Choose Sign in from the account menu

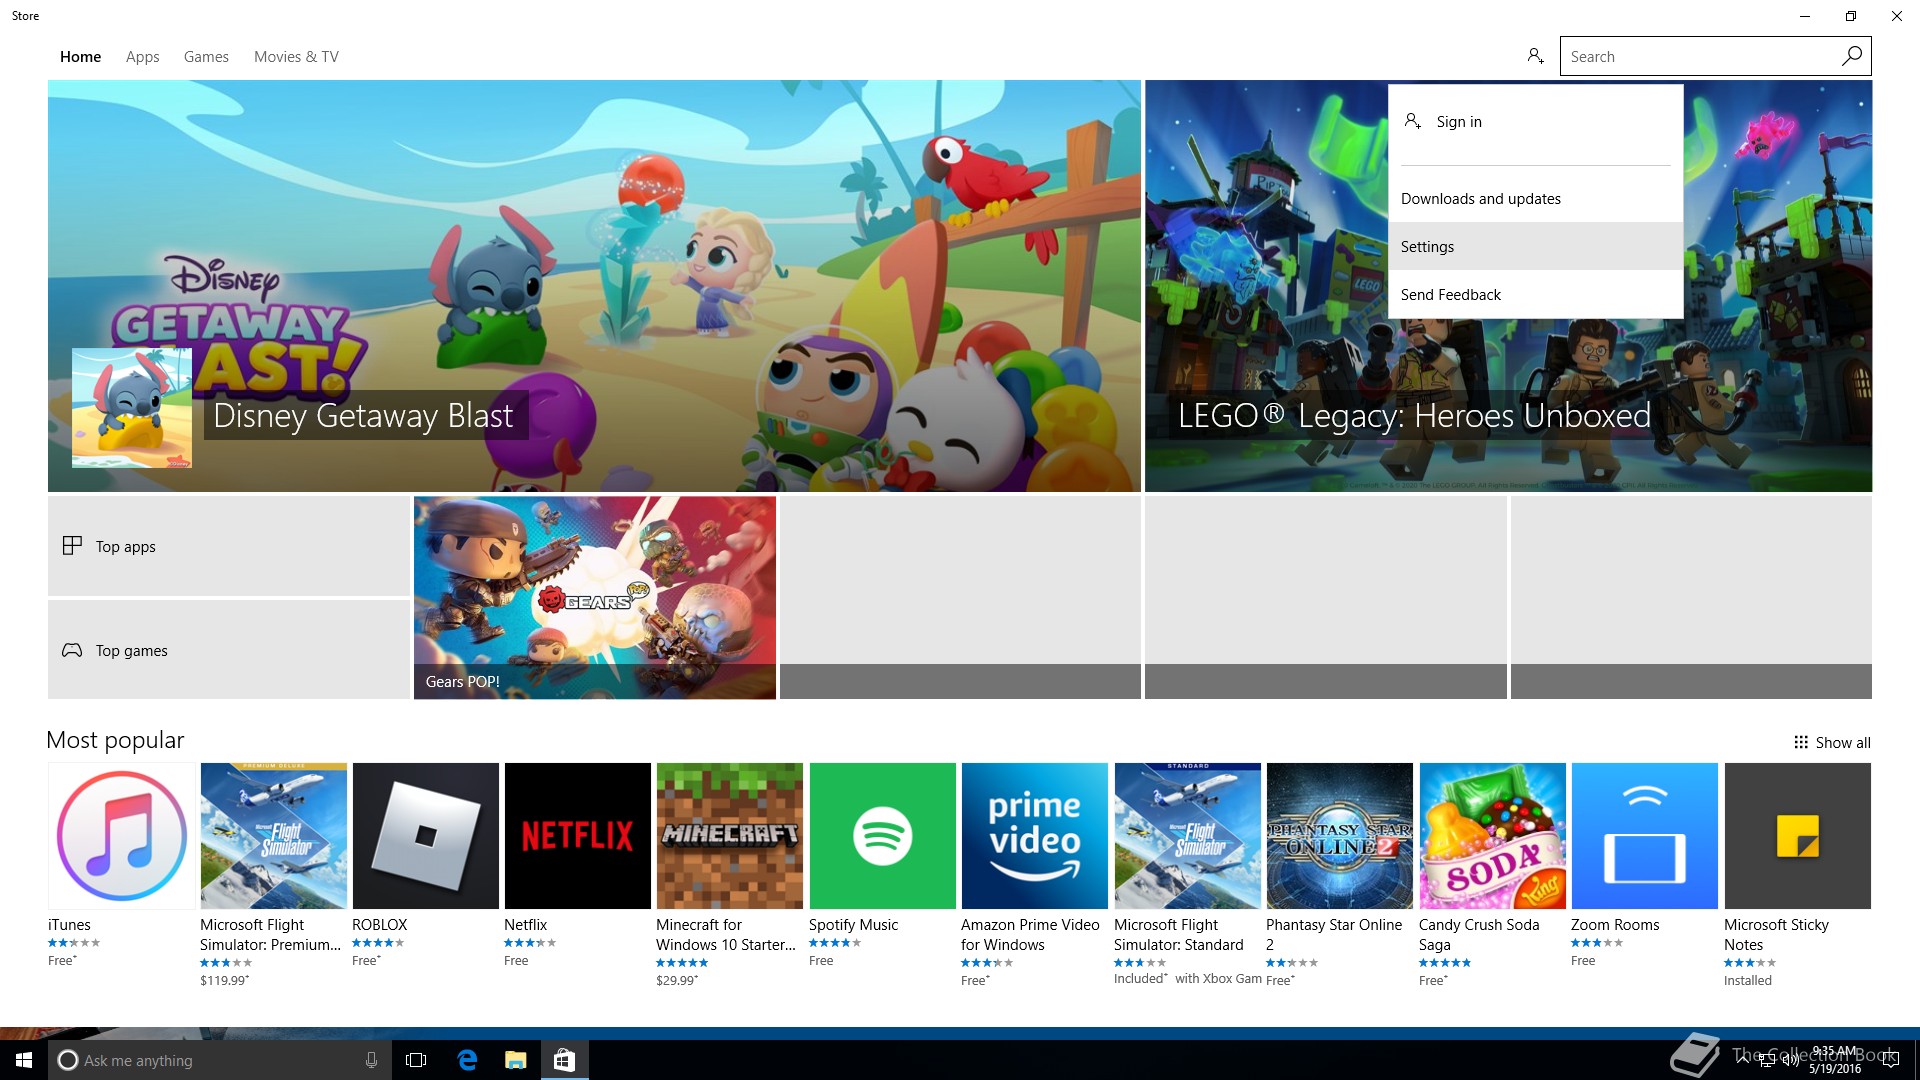pos(1535,122)
